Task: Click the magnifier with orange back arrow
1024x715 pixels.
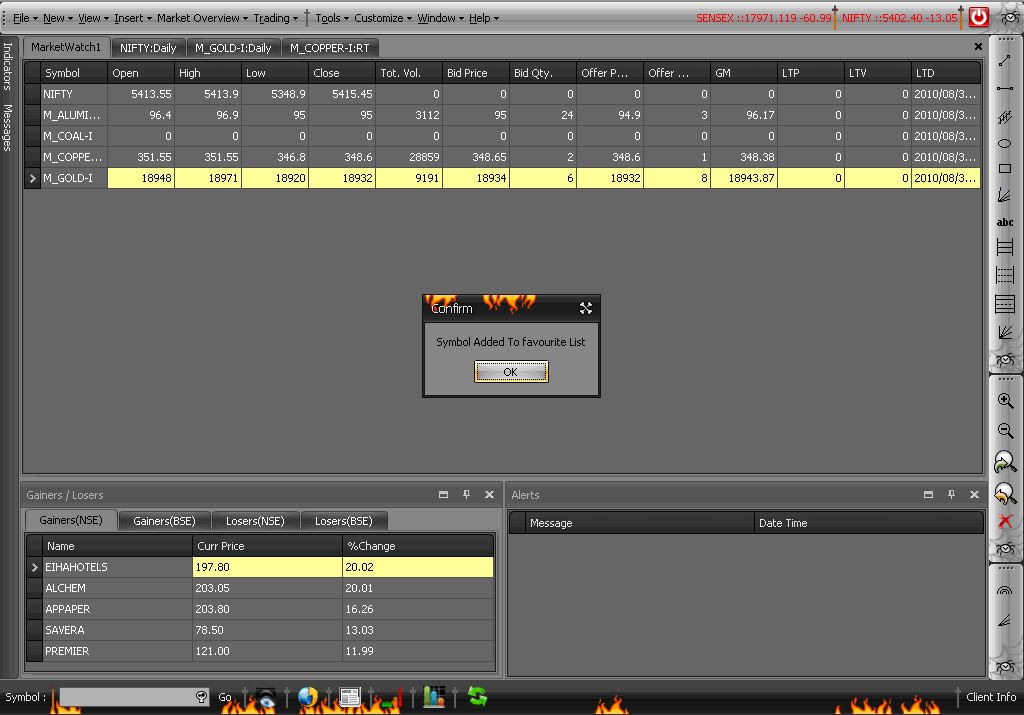Action: (x=1004, y=493)
